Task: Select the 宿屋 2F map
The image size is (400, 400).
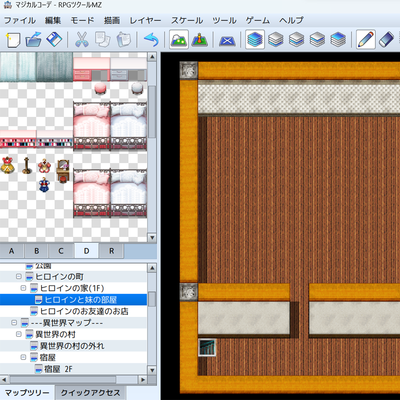Action: (58, 369)
